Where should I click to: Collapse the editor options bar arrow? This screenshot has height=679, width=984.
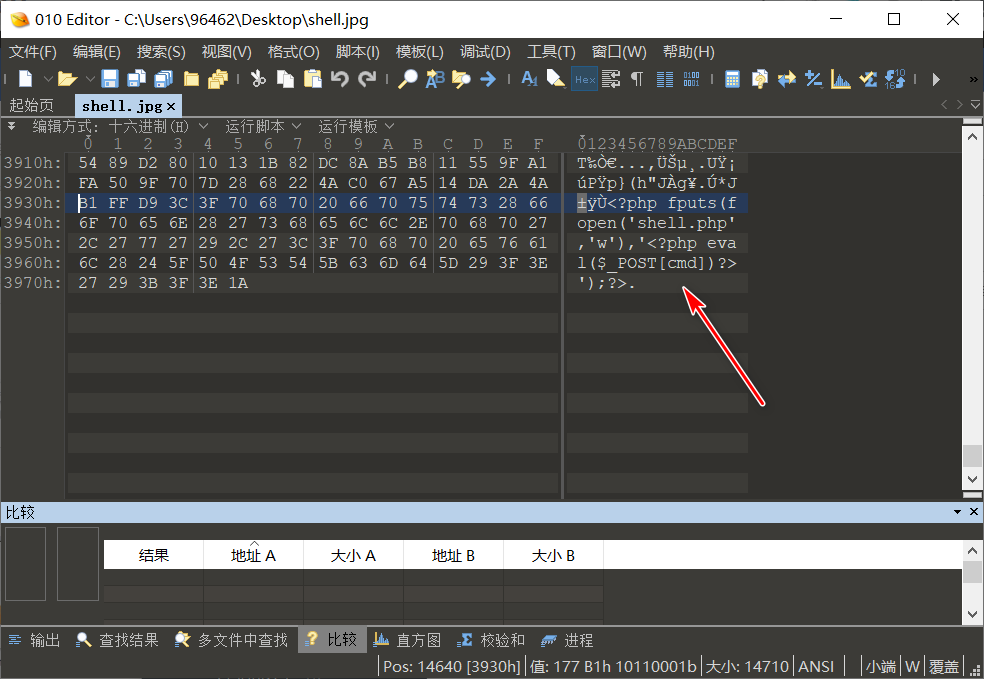pyautogui.click(x=11, y=126)
